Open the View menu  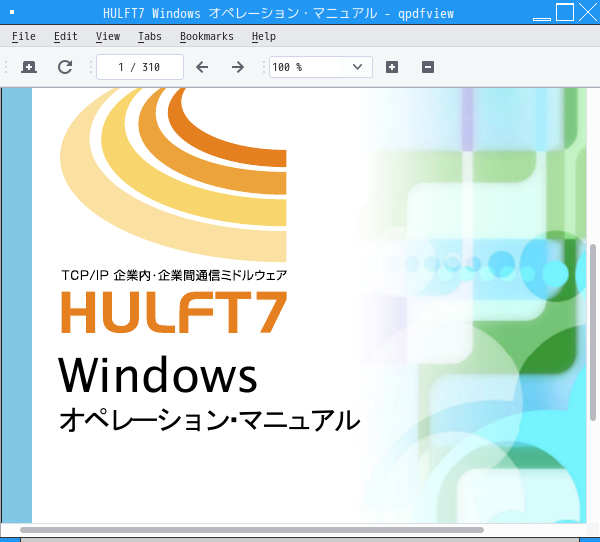[x=108, y=36]
